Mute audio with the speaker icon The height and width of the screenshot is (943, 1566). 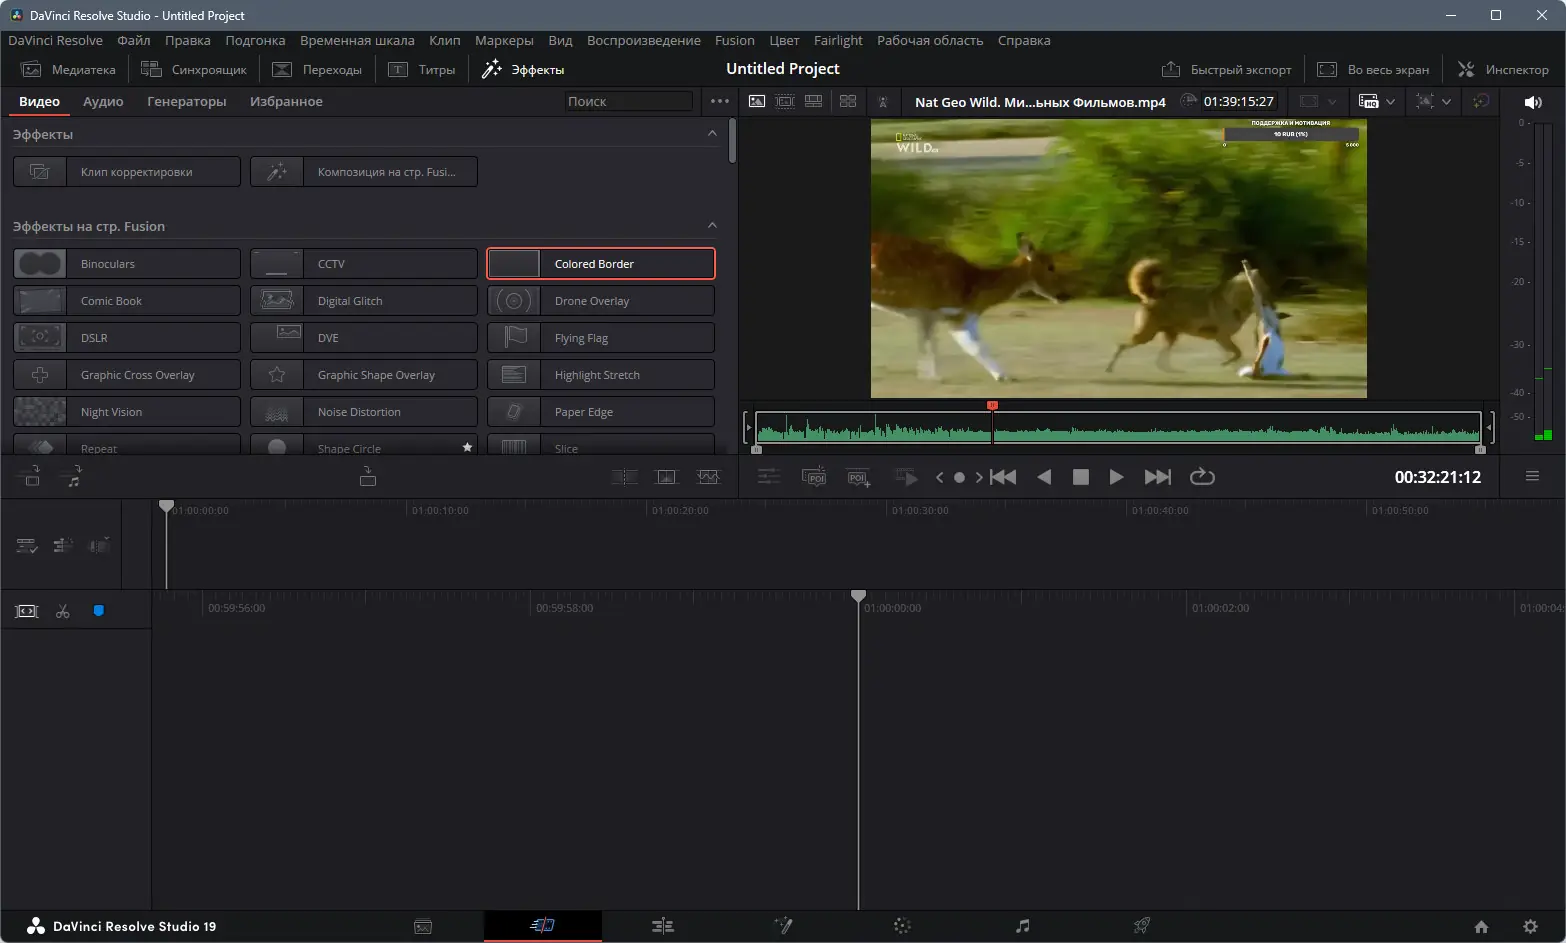pos(1532,102)
